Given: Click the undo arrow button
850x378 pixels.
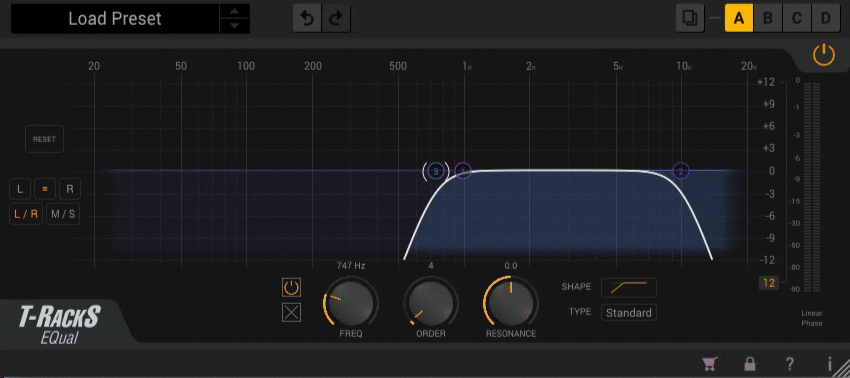Looking at the screenshot, I should (307, 19).
